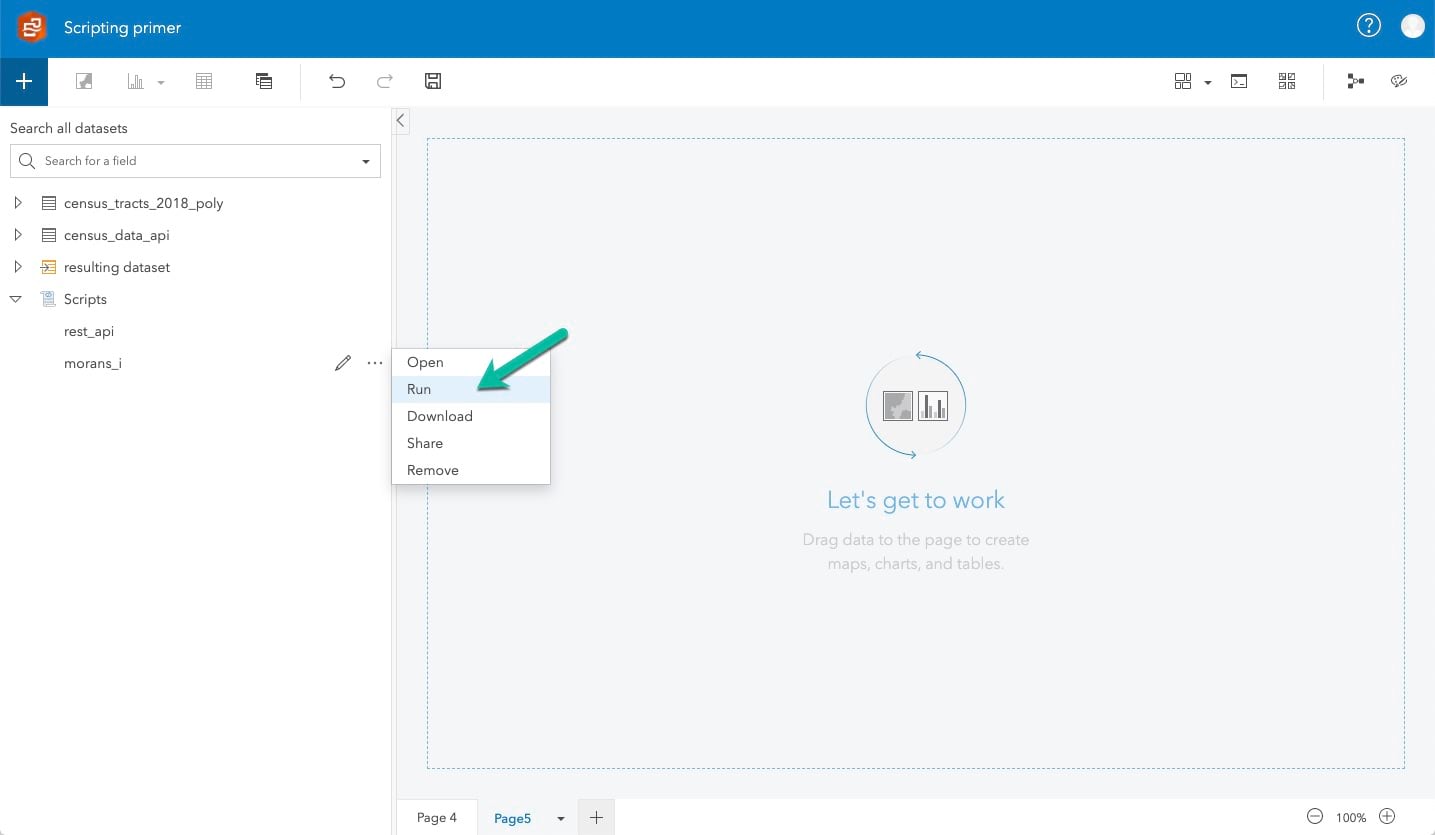The width and height of the screenshot is (1435, 835).
Task: Switch to the Page 4 tab
Action: click(436, 817)
